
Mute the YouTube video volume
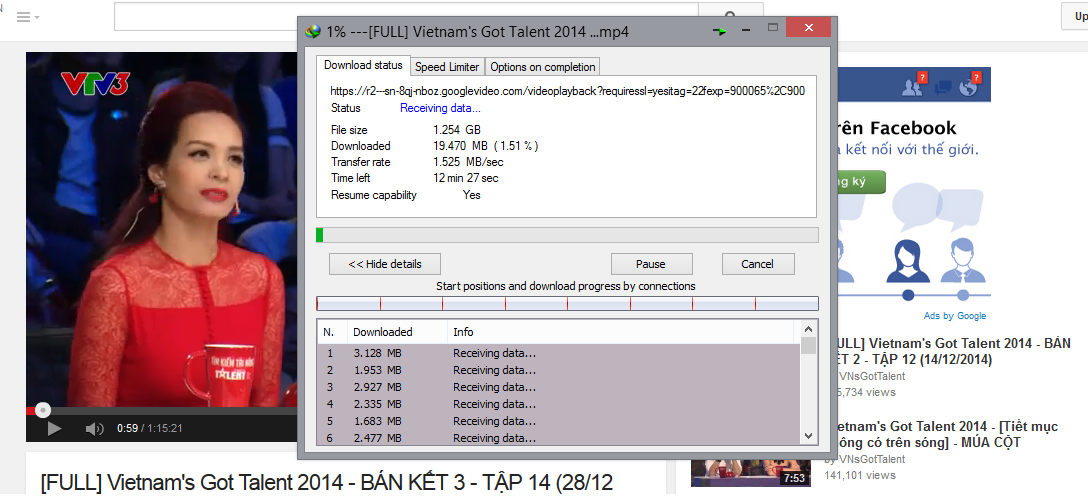(94, 429)
